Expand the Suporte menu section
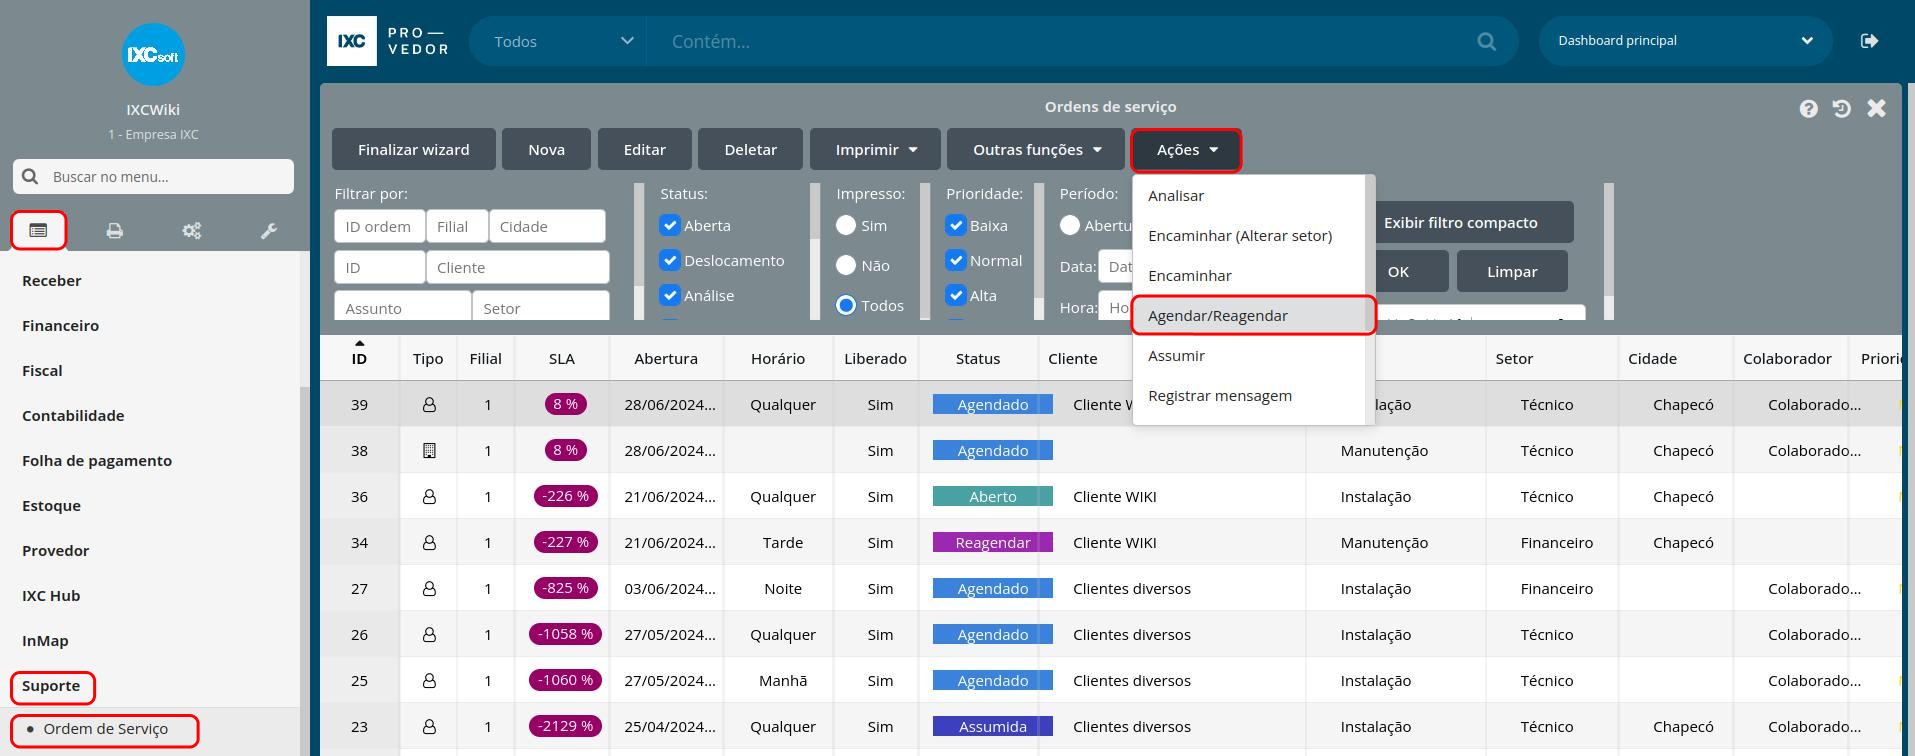Image resolution: width=1915 pixels, height=756 pixels. coord(51,686)
